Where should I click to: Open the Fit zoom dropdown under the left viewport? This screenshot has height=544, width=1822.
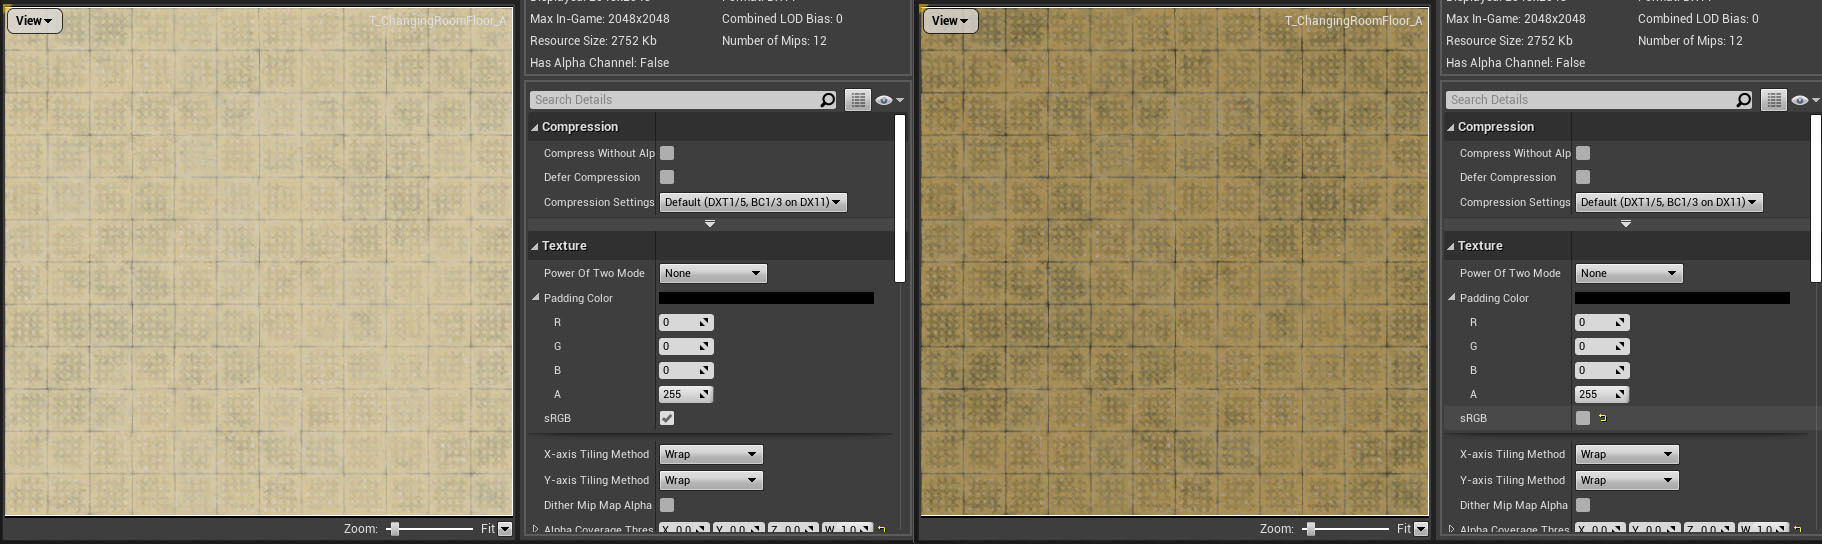click(504, 529)
